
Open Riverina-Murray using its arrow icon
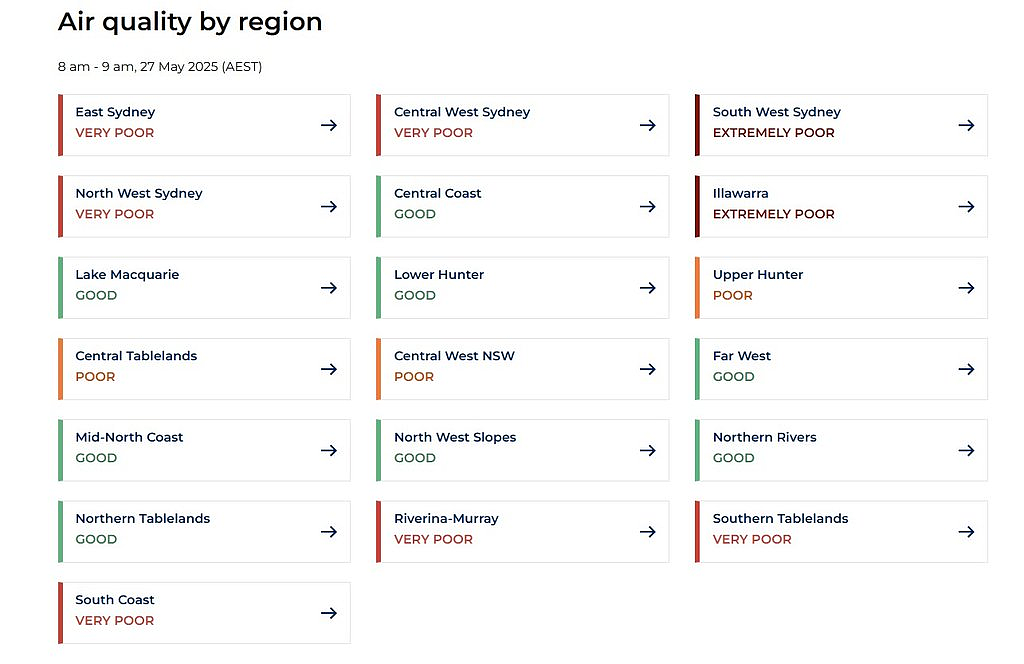tap(648, 531)
